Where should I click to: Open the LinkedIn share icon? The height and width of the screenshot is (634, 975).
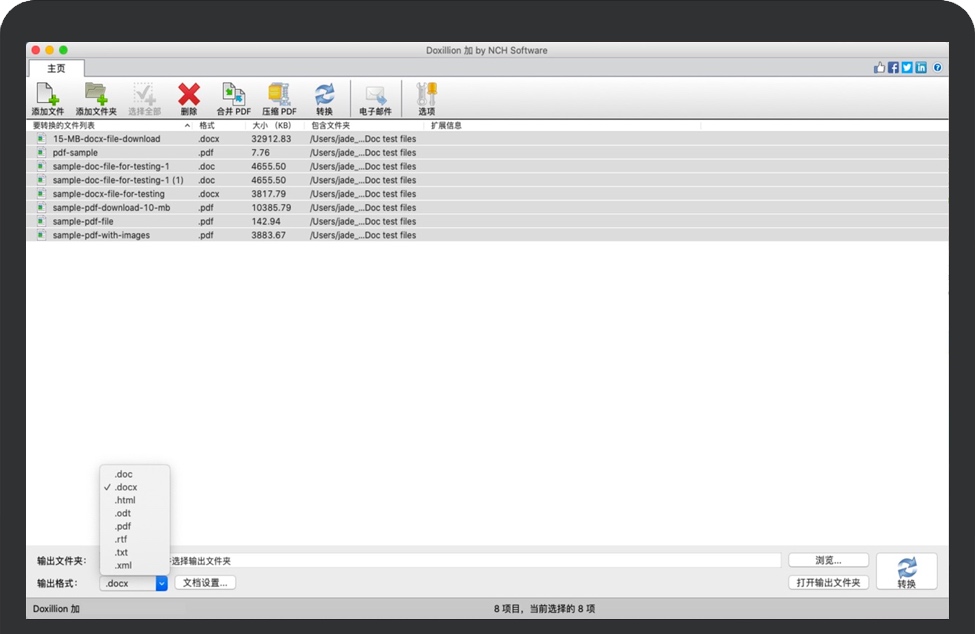pyautogui.click(x=921, y=68)
